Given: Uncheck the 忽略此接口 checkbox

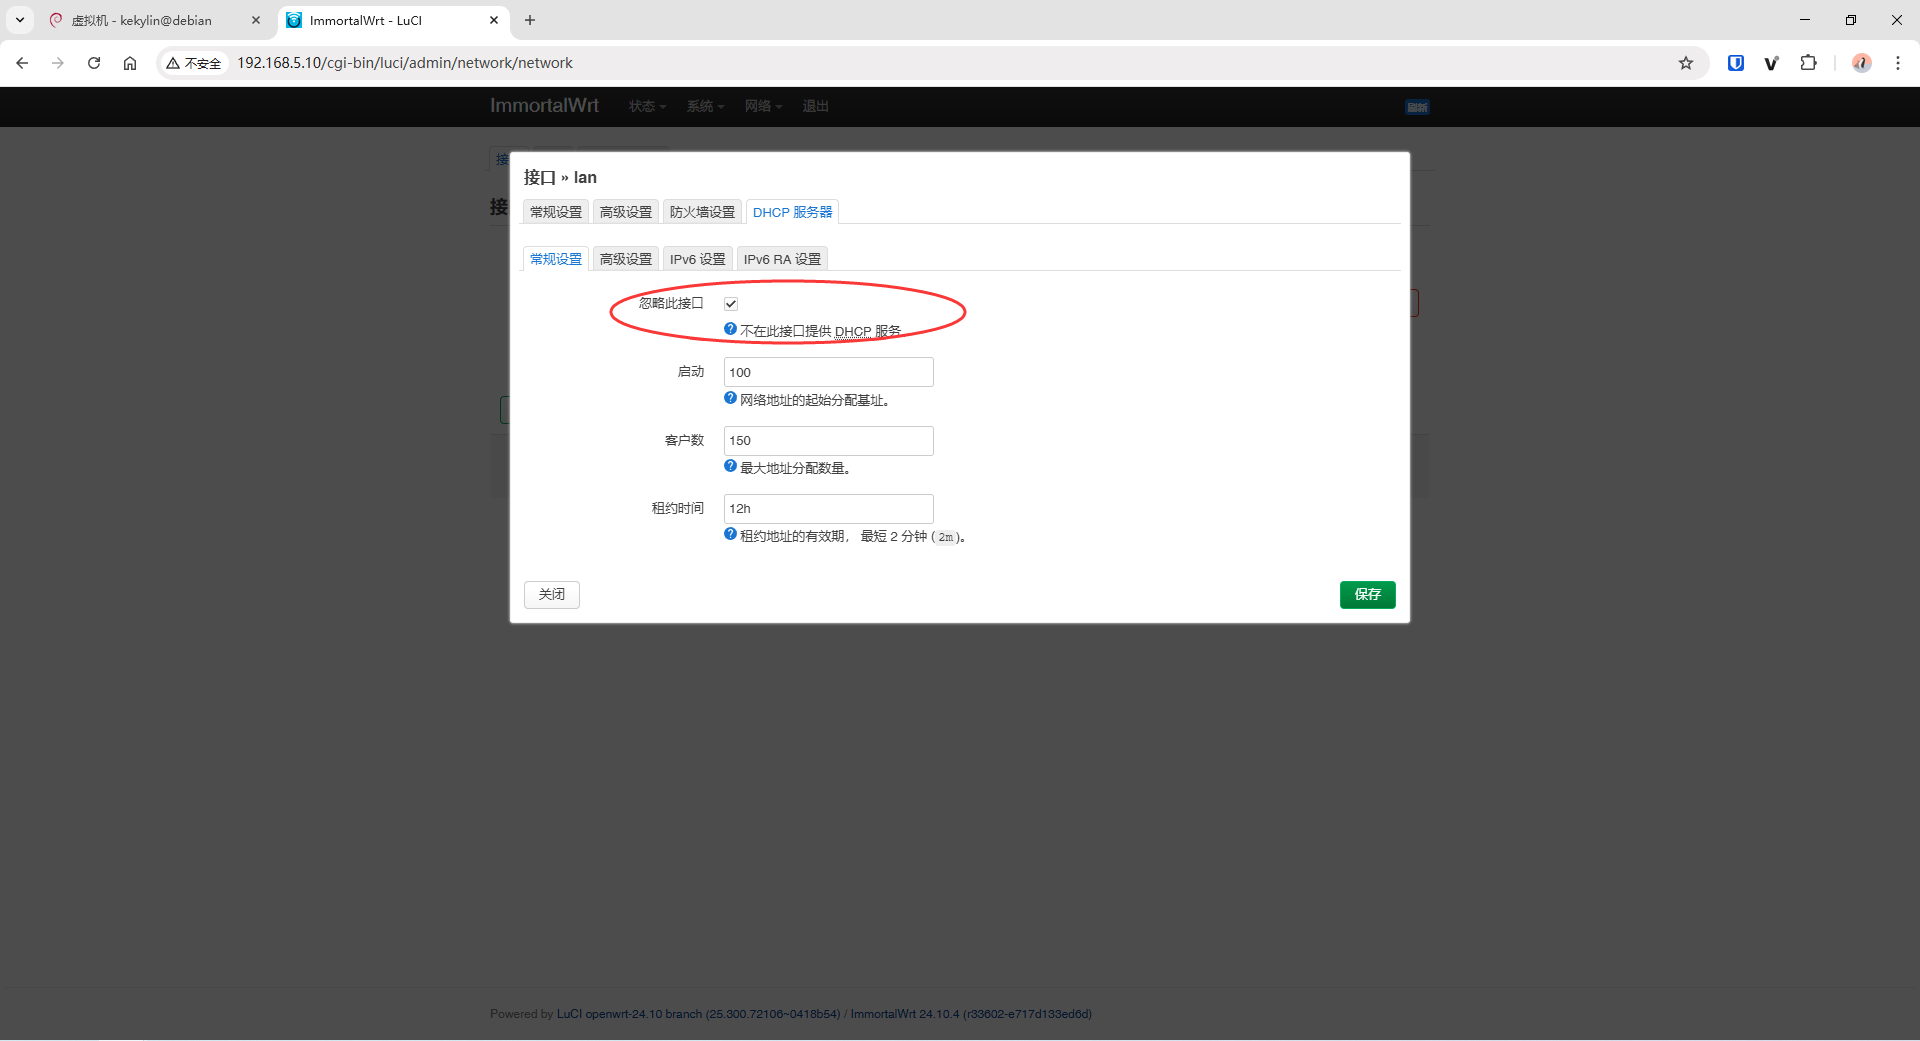Looking at the screenshot, I should click(x=730, y=303).
